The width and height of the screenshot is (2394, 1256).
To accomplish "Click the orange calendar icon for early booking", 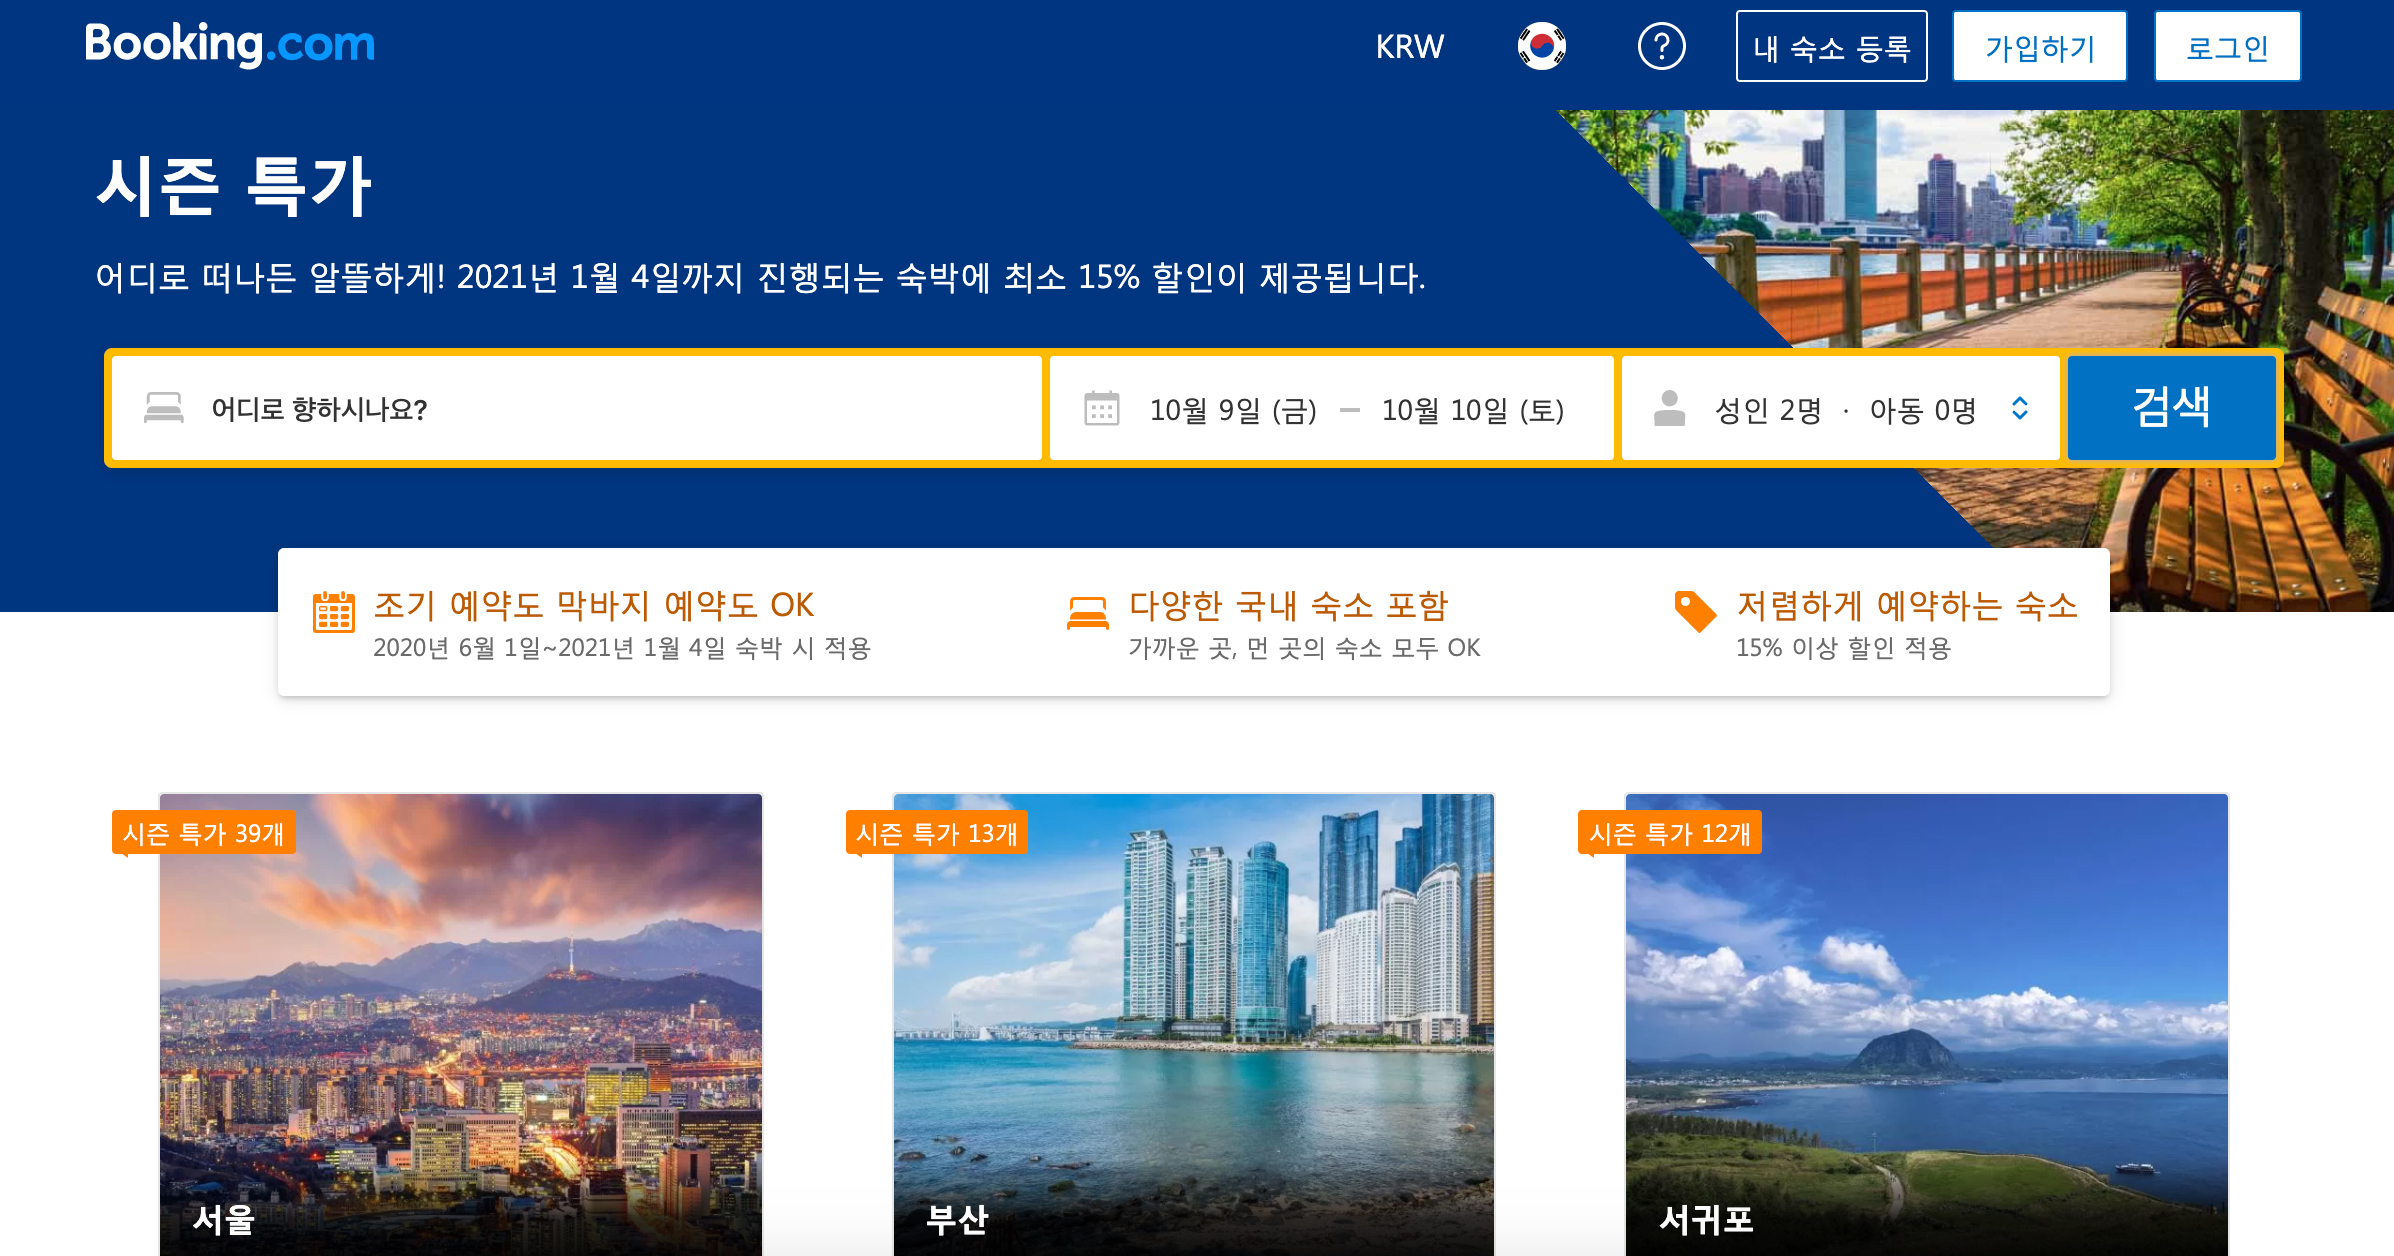I will [333, 612].
